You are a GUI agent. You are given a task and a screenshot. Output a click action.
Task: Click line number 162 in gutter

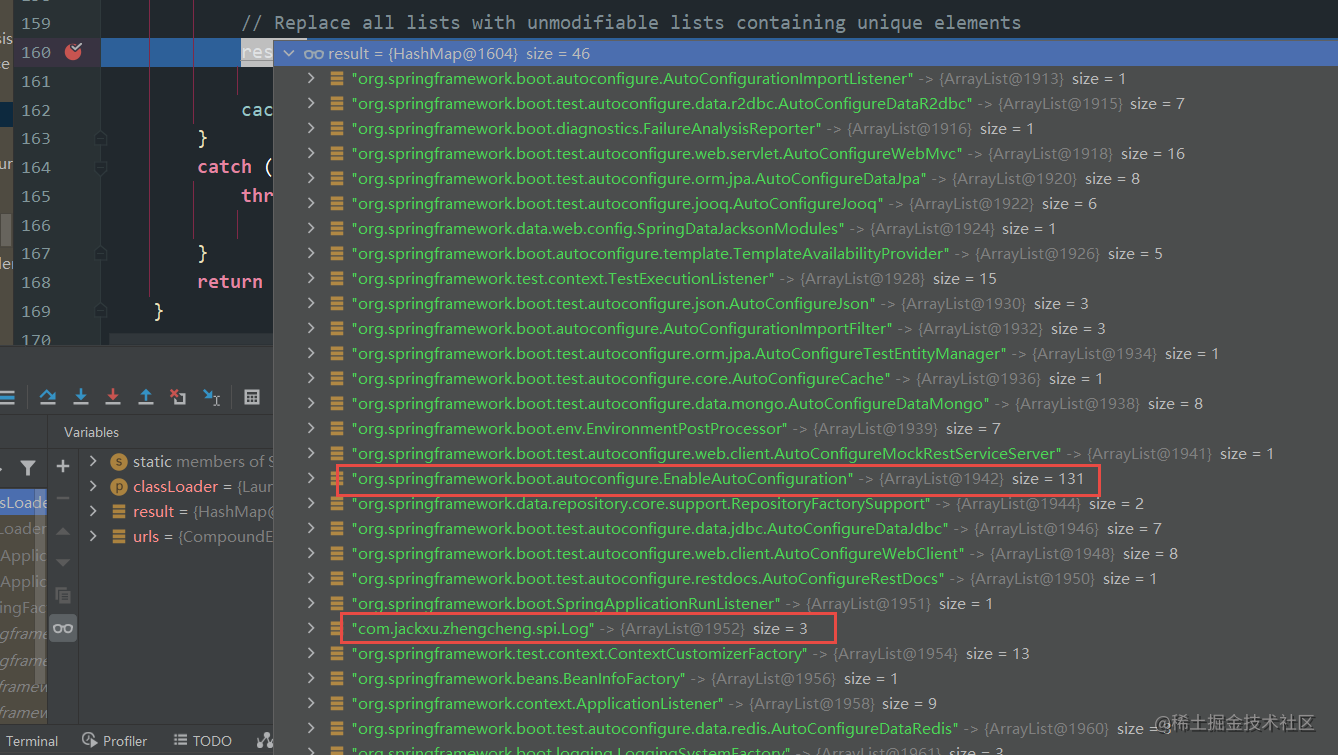tap(35, 110)
